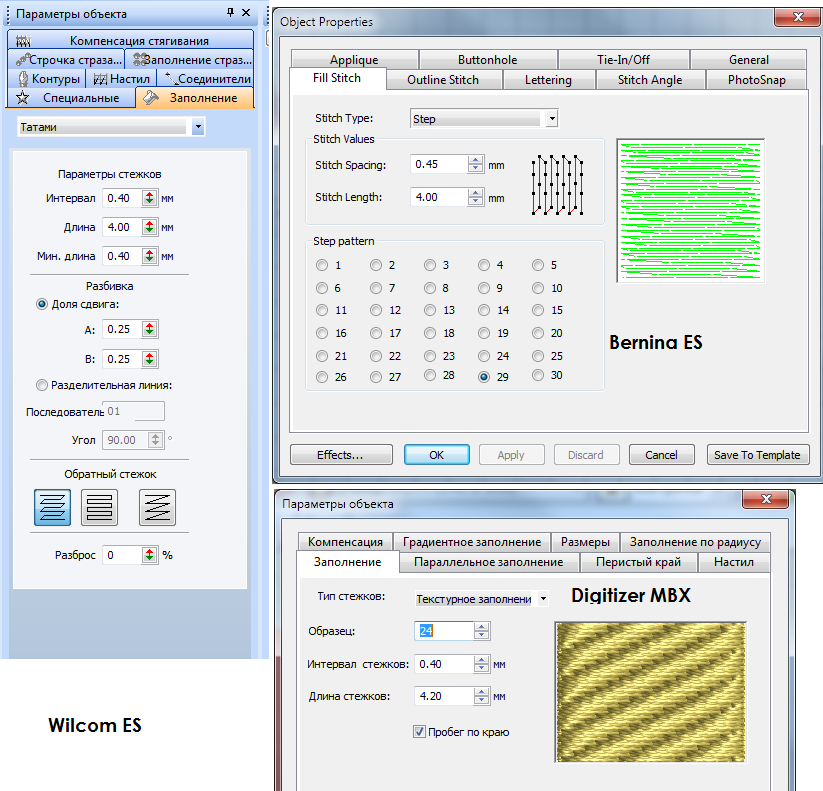Open the Настил underlay tab
Image resolution: width=823 pixels, height=791 pixels.
pos(122,78)
